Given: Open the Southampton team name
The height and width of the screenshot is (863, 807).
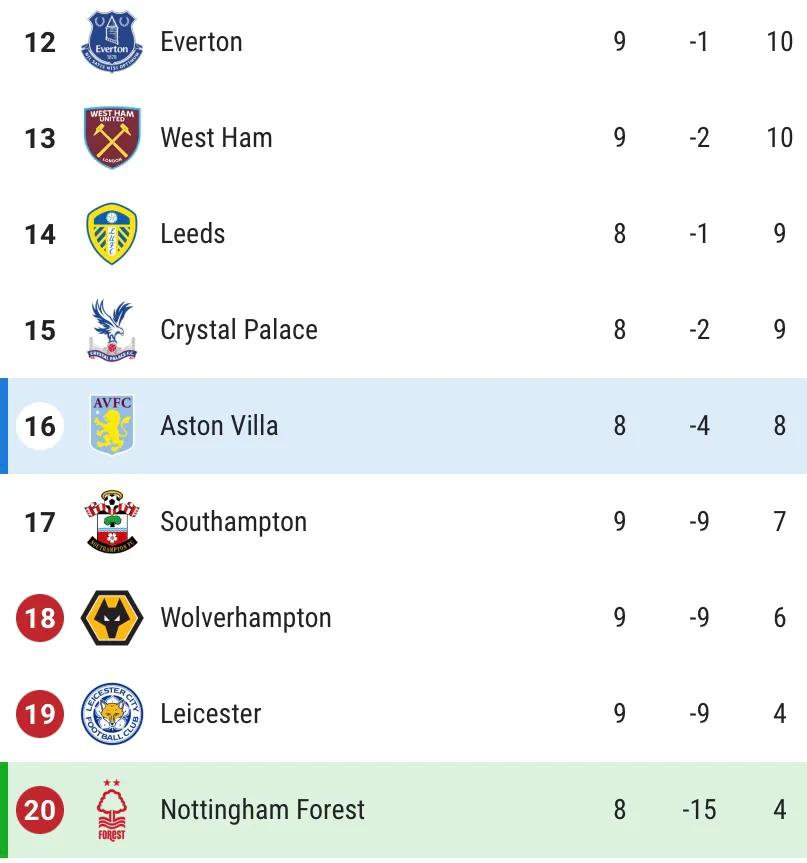Looking at the screenshot, I should (x=233, y=522).
